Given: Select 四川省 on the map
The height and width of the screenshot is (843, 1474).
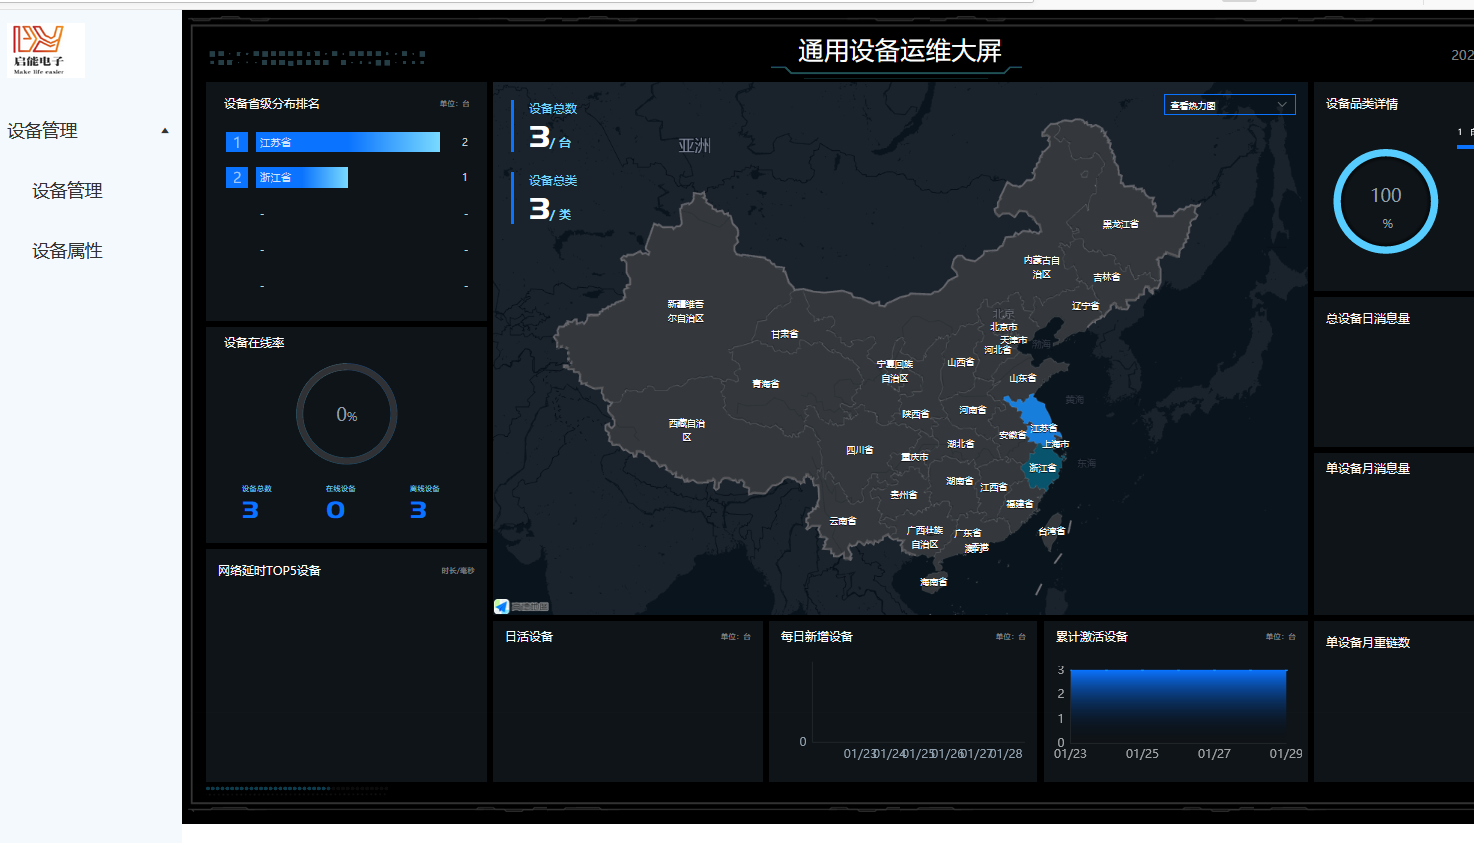Looking at the screenshot, I should [x=860, y=450].
